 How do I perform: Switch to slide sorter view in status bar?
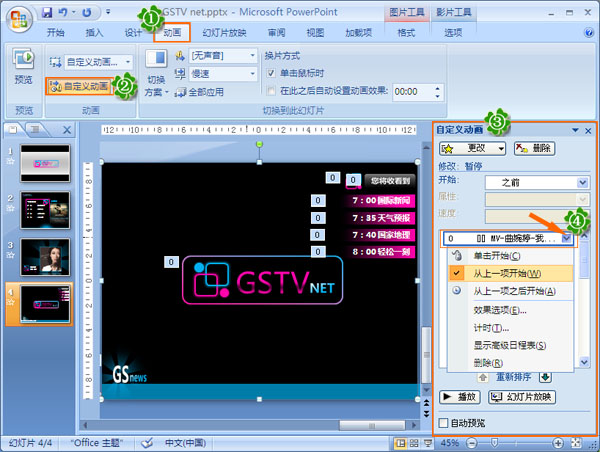click(414, 443)
